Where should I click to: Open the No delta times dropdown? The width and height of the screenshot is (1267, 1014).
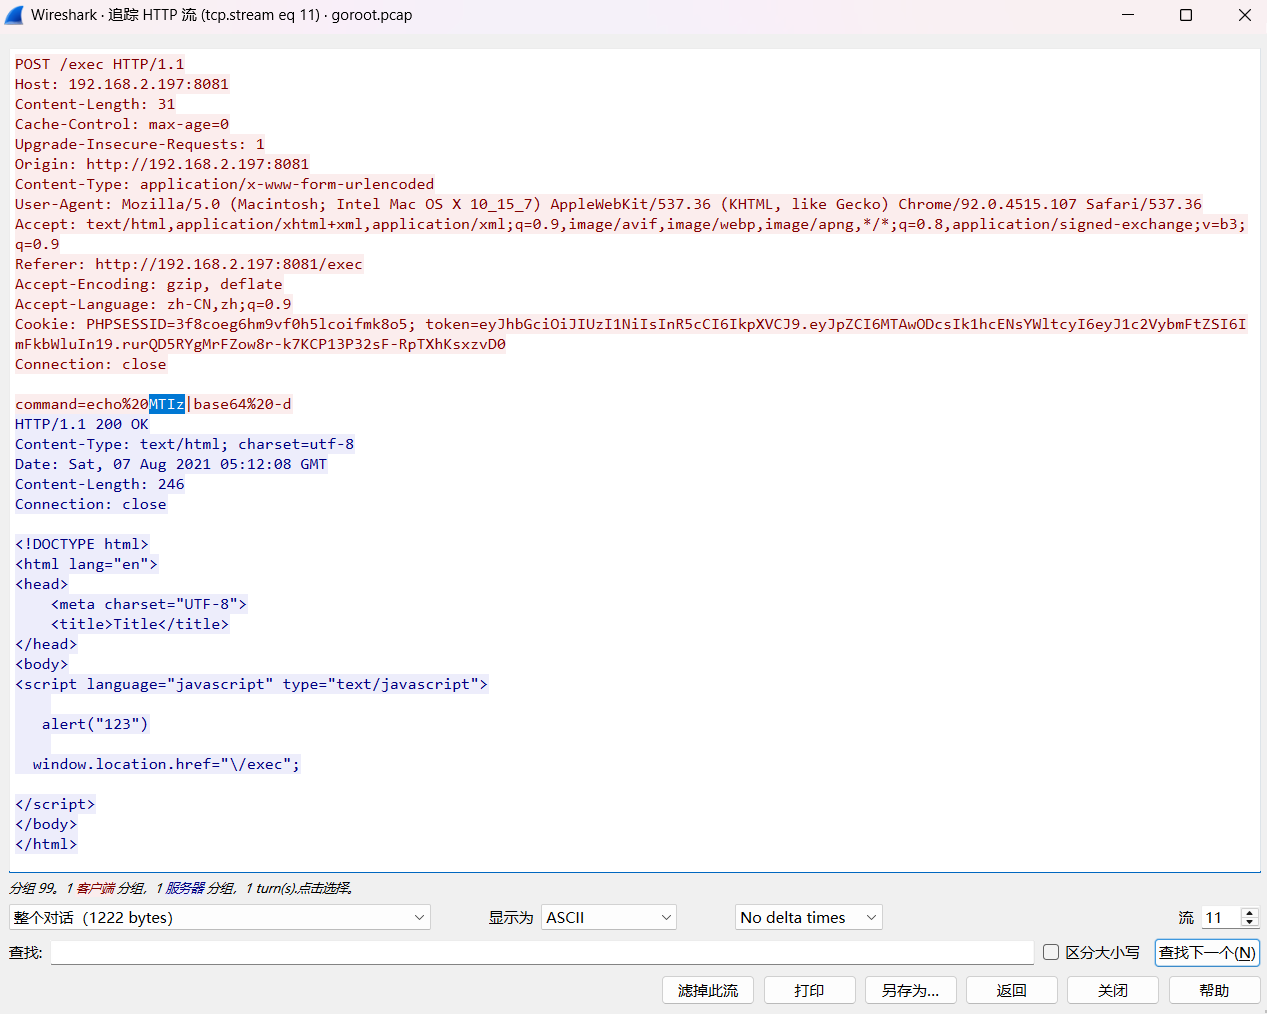808,917
